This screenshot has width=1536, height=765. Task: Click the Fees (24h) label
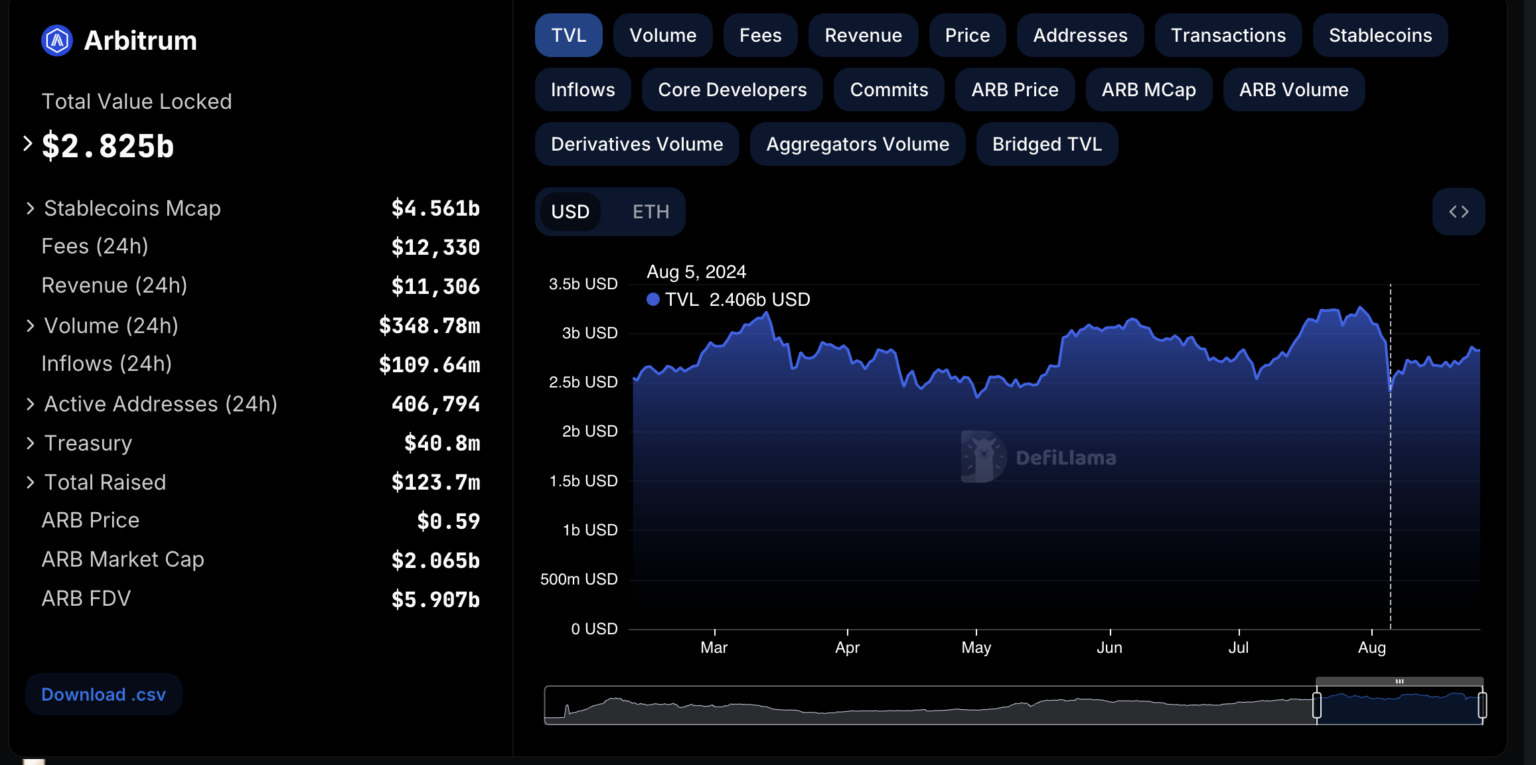[95, 246]
